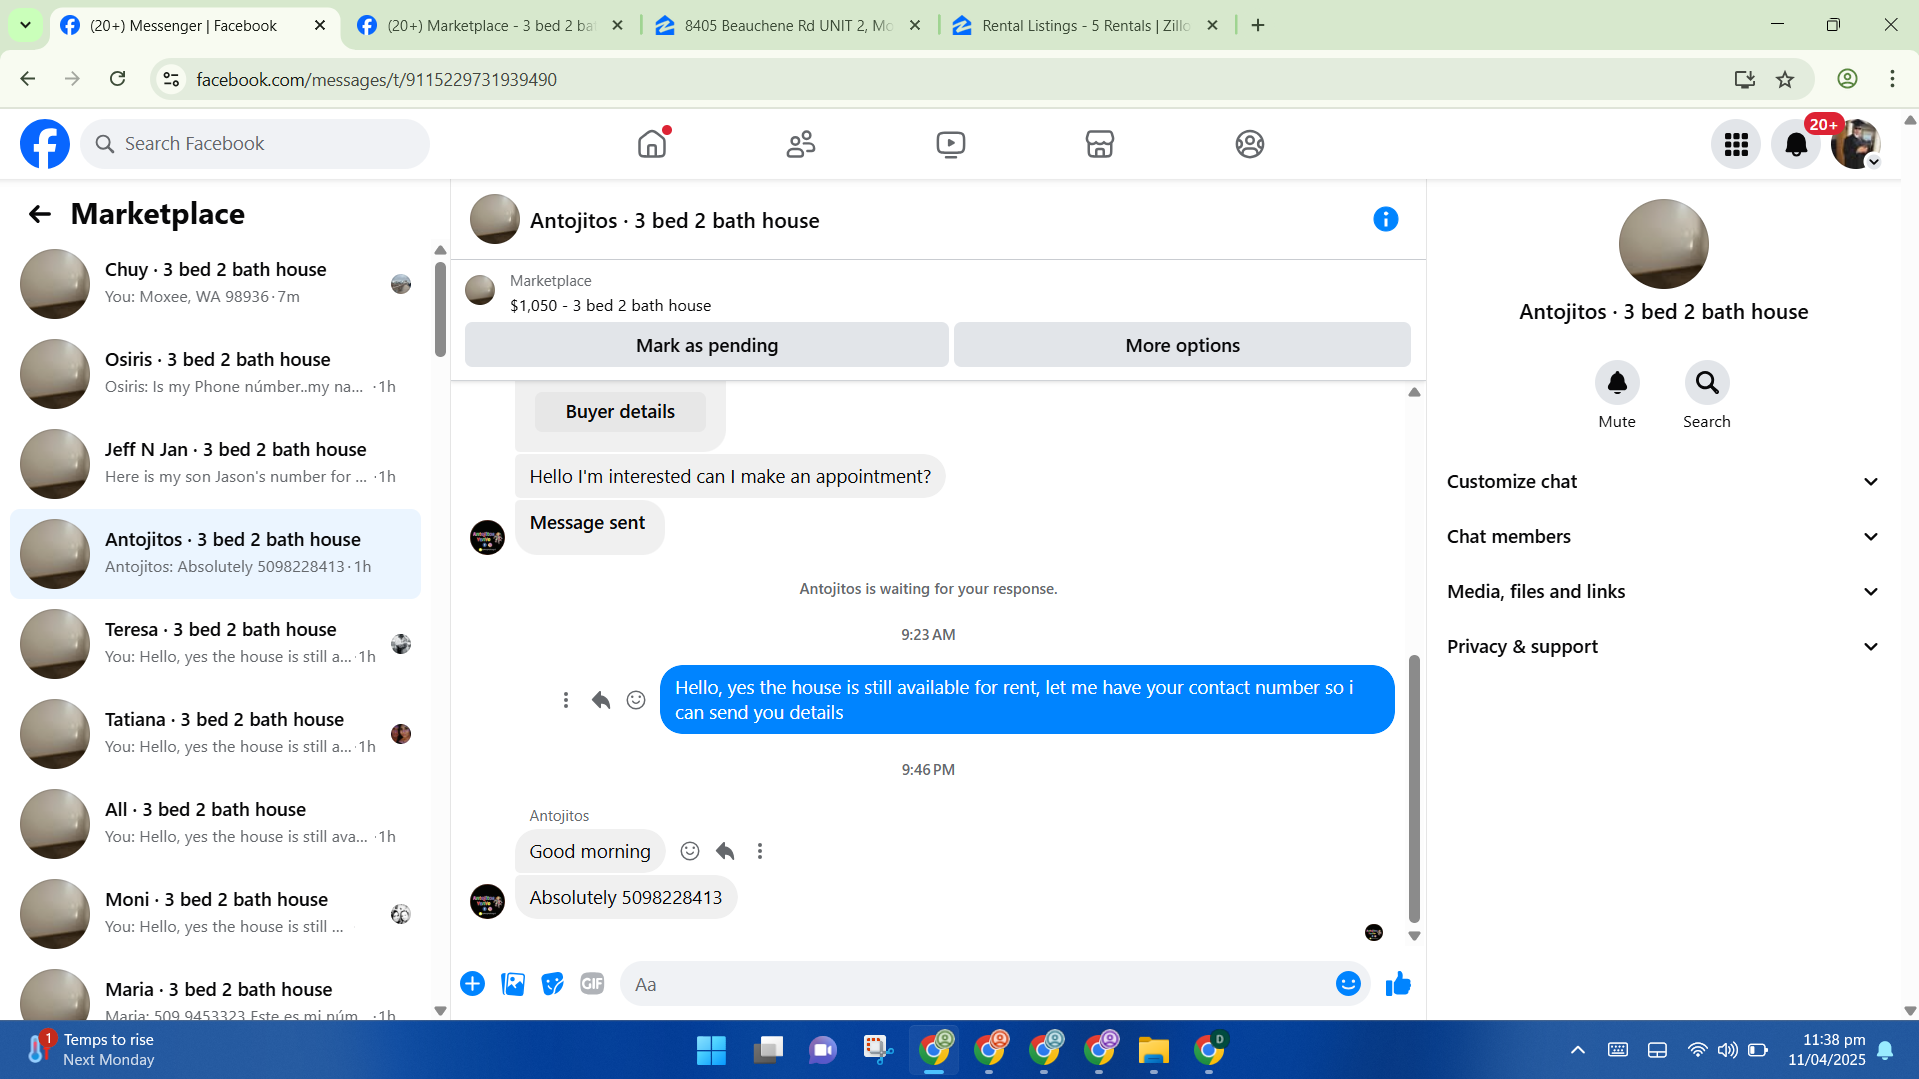The height and width of the screenshot is (1079, 1919).
Task: Expand the Chat members section
Action: tap(1663, 537)
